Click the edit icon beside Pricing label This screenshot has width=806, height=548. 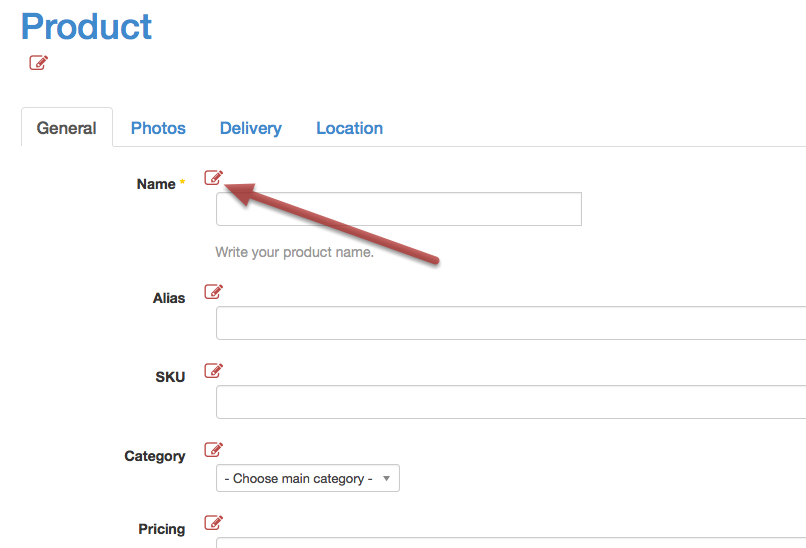point(213,523)
